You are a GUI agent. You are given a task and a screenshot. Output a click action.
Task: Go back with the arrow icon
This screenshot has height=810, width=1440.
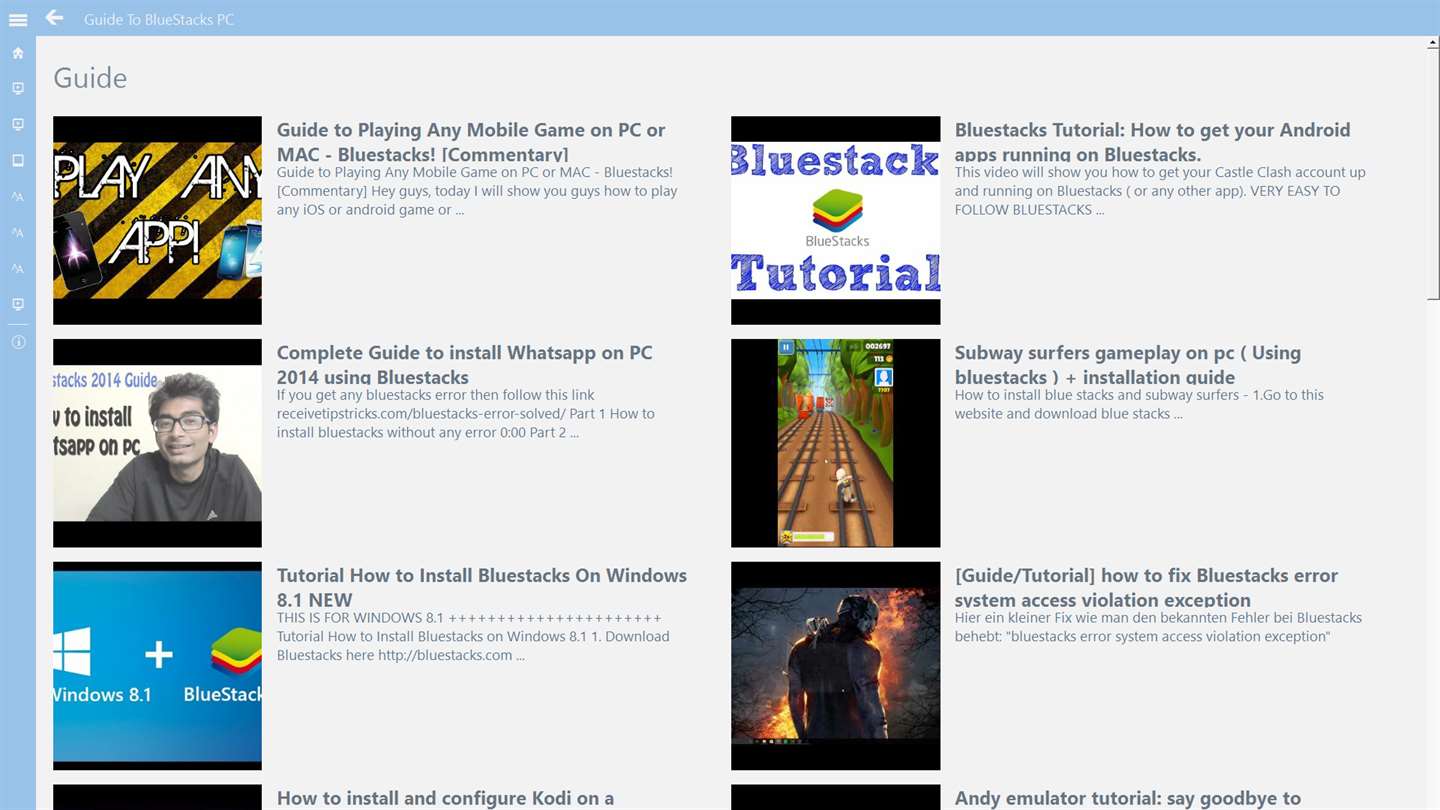point(54,18)
